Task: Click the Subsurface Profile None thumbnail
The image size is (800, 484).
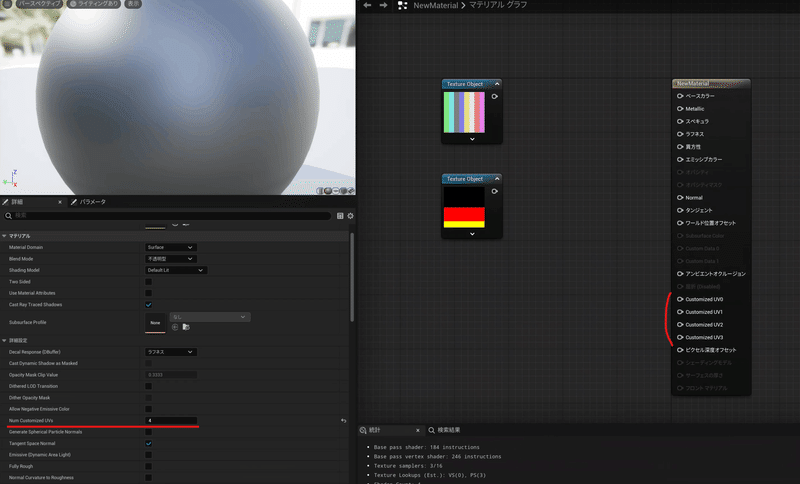Action: click(155, 322)
